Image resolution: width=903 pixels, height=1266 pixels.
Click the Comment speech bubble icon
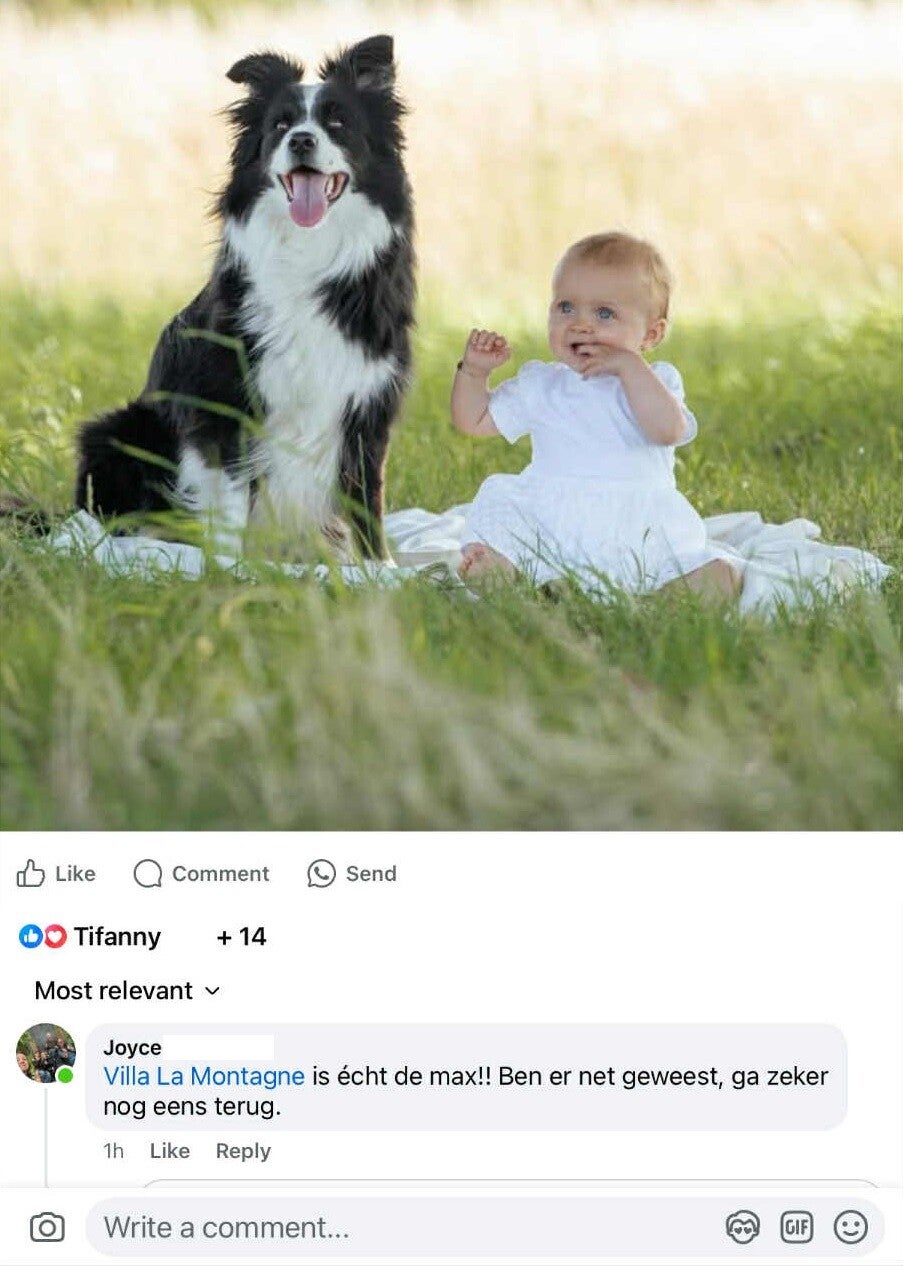click(148, 873)
